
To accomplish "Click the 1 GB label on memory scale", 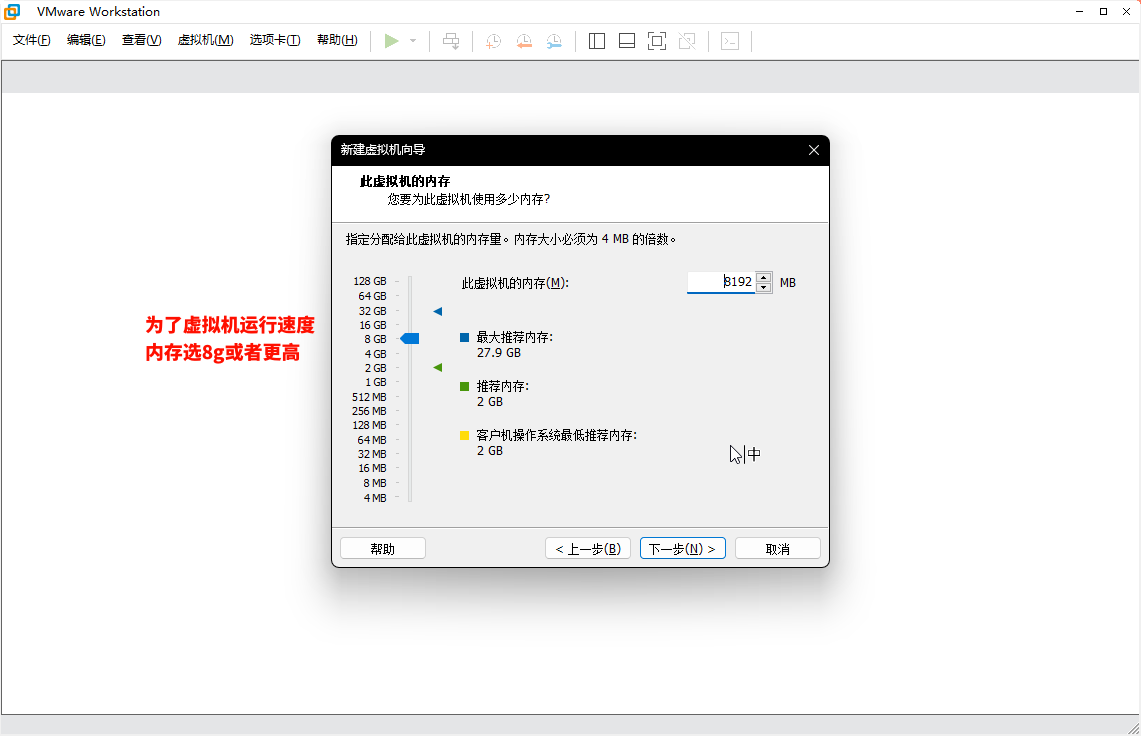I will (375, 382).
